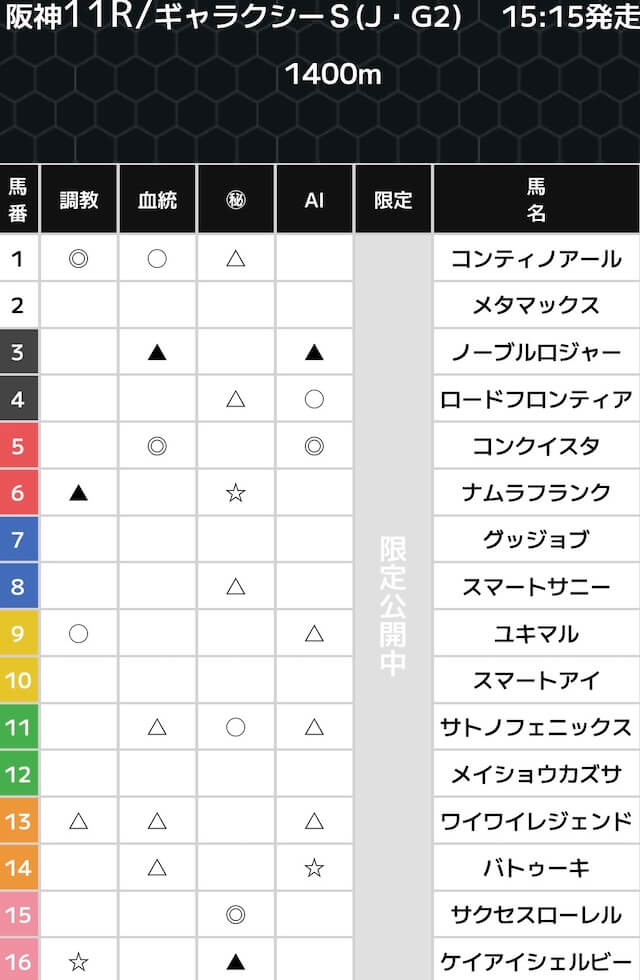Click double-circle in AI column for horse 5
Viewport: 640px width, 980px height.
314,445
